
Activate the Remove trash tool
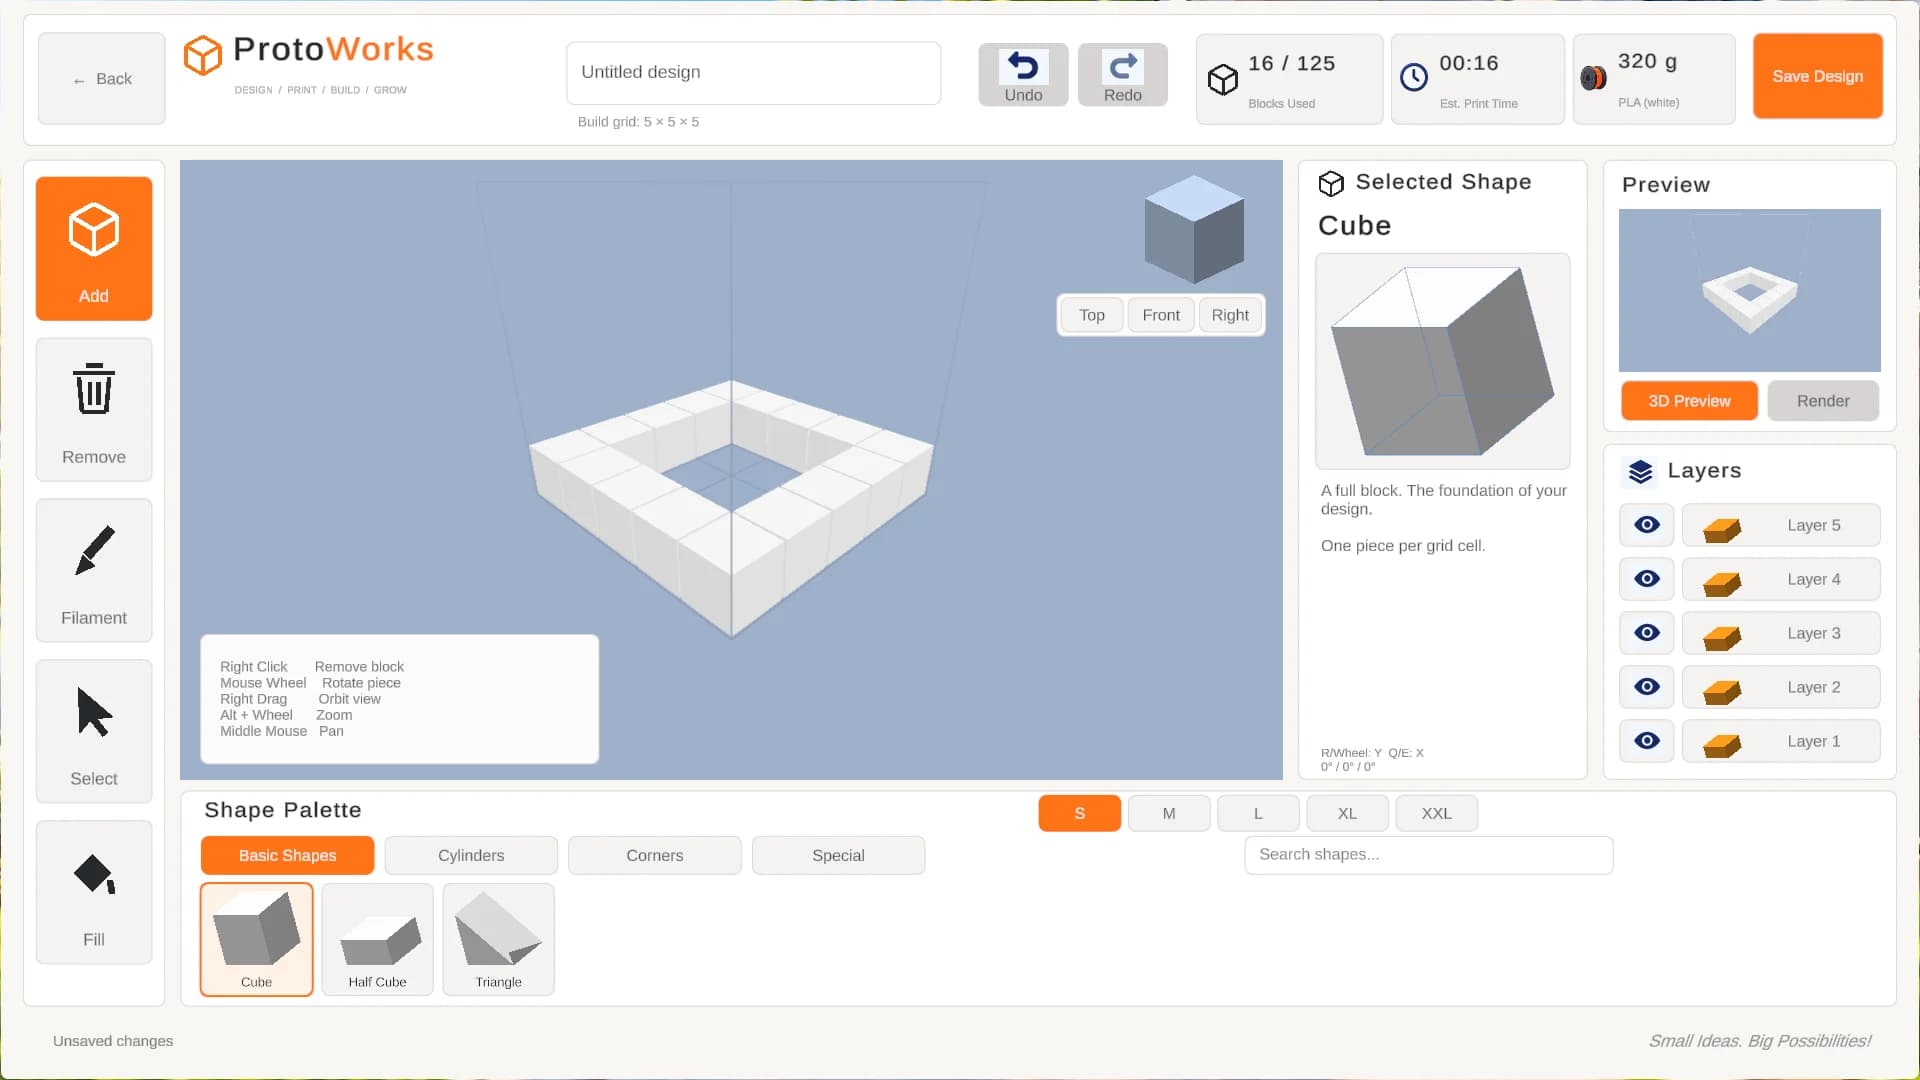(x=94, y=409)
